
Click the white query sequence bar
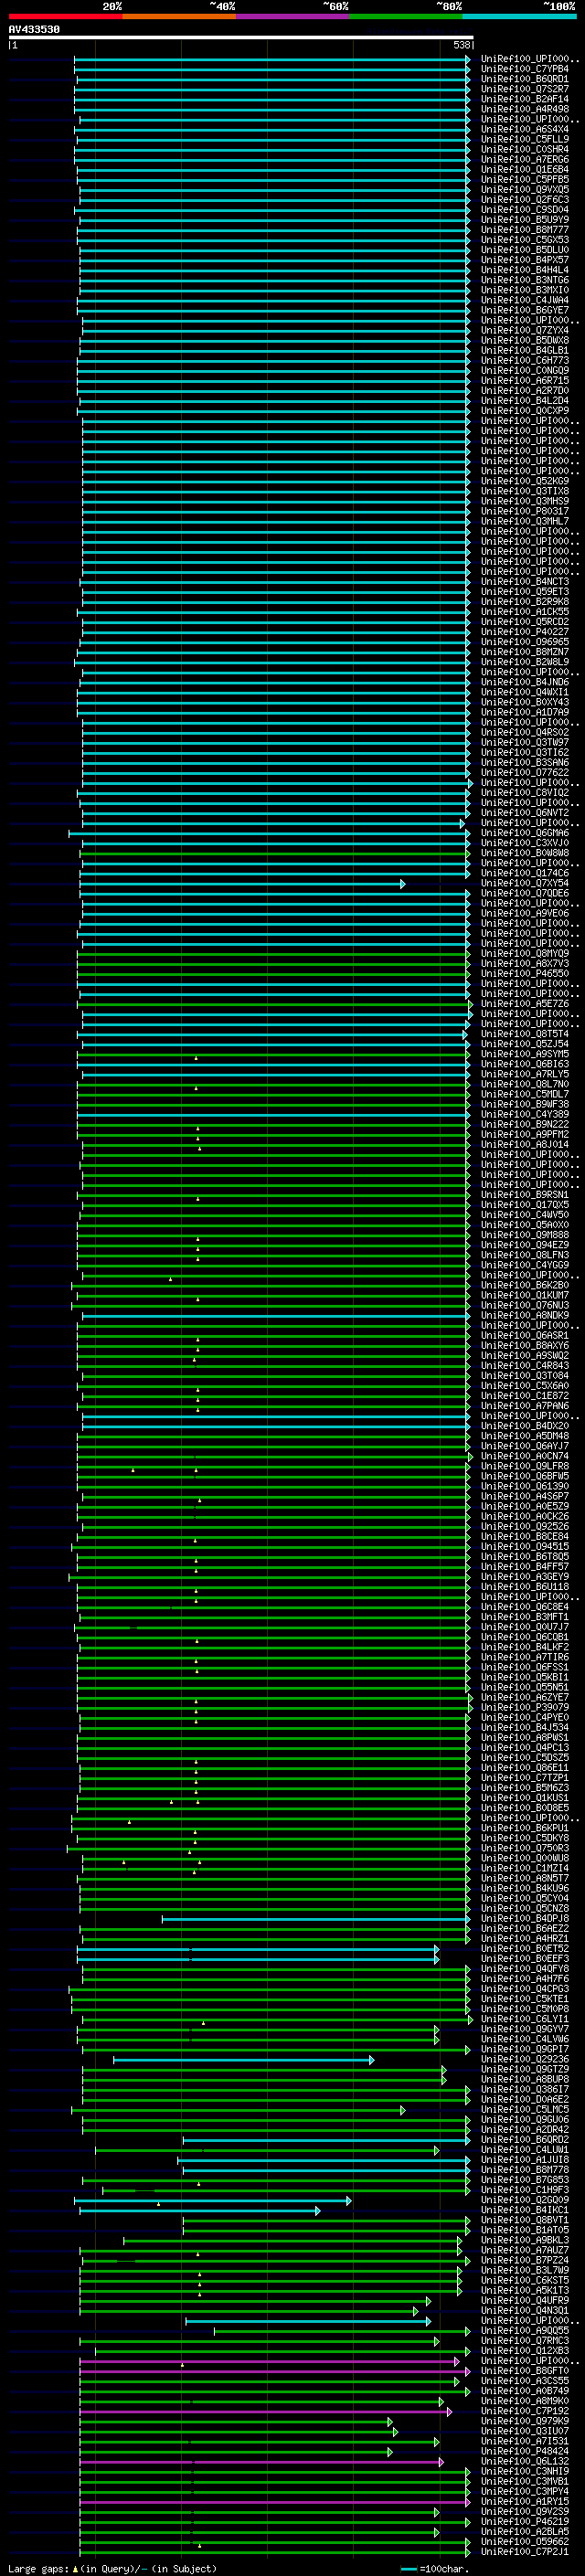241,38
